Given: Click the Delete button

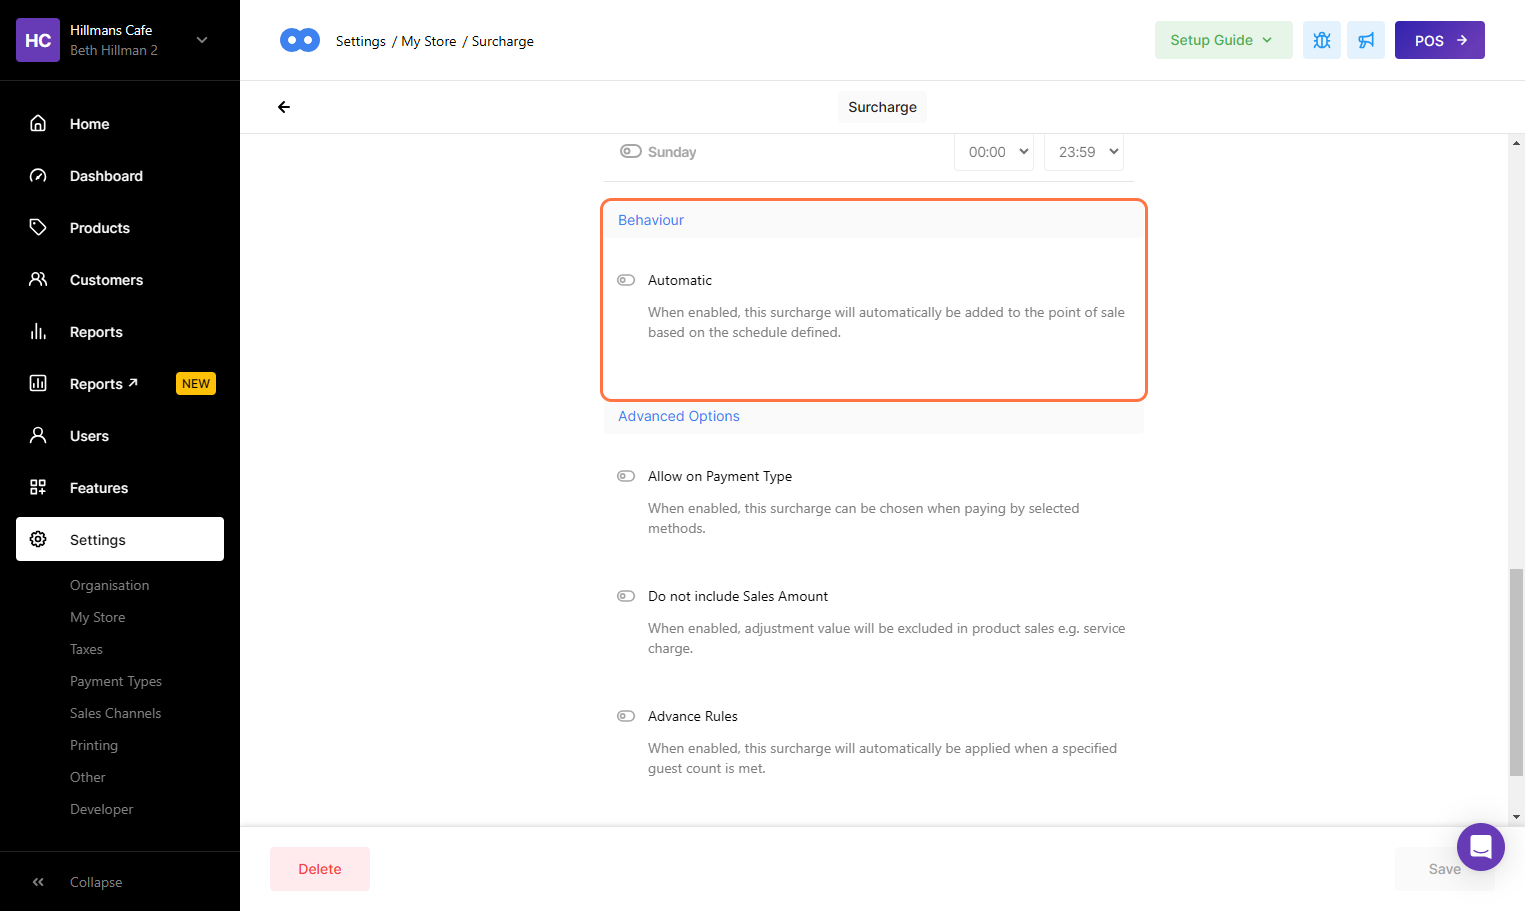Looking at the screenshot, I should (x=320, y=869).
